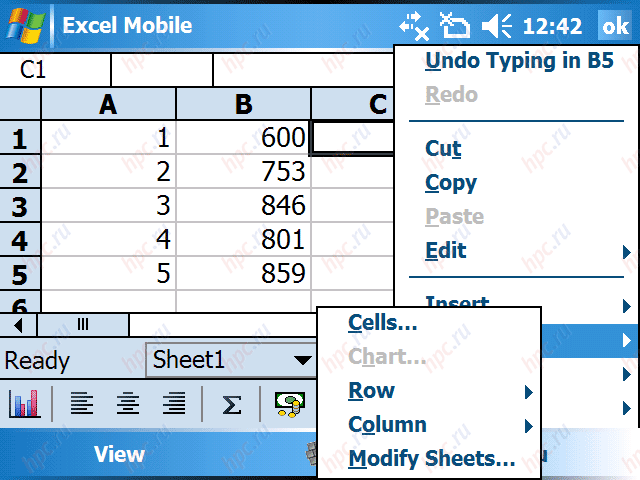
Task: Expand the Edit submenu
Action: pyautogui.click(x=516, y=251)
